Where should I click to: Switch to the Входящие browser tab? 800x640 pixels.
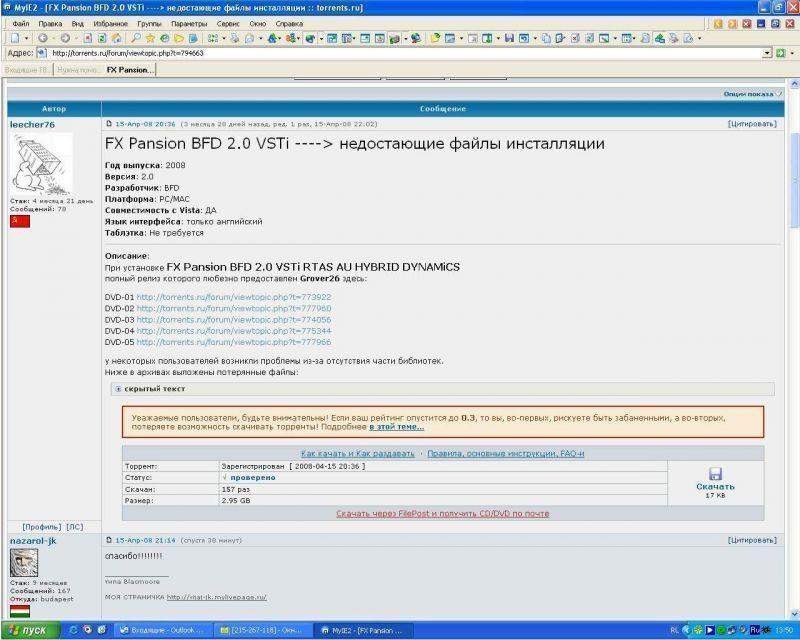(x=27, y=70)
